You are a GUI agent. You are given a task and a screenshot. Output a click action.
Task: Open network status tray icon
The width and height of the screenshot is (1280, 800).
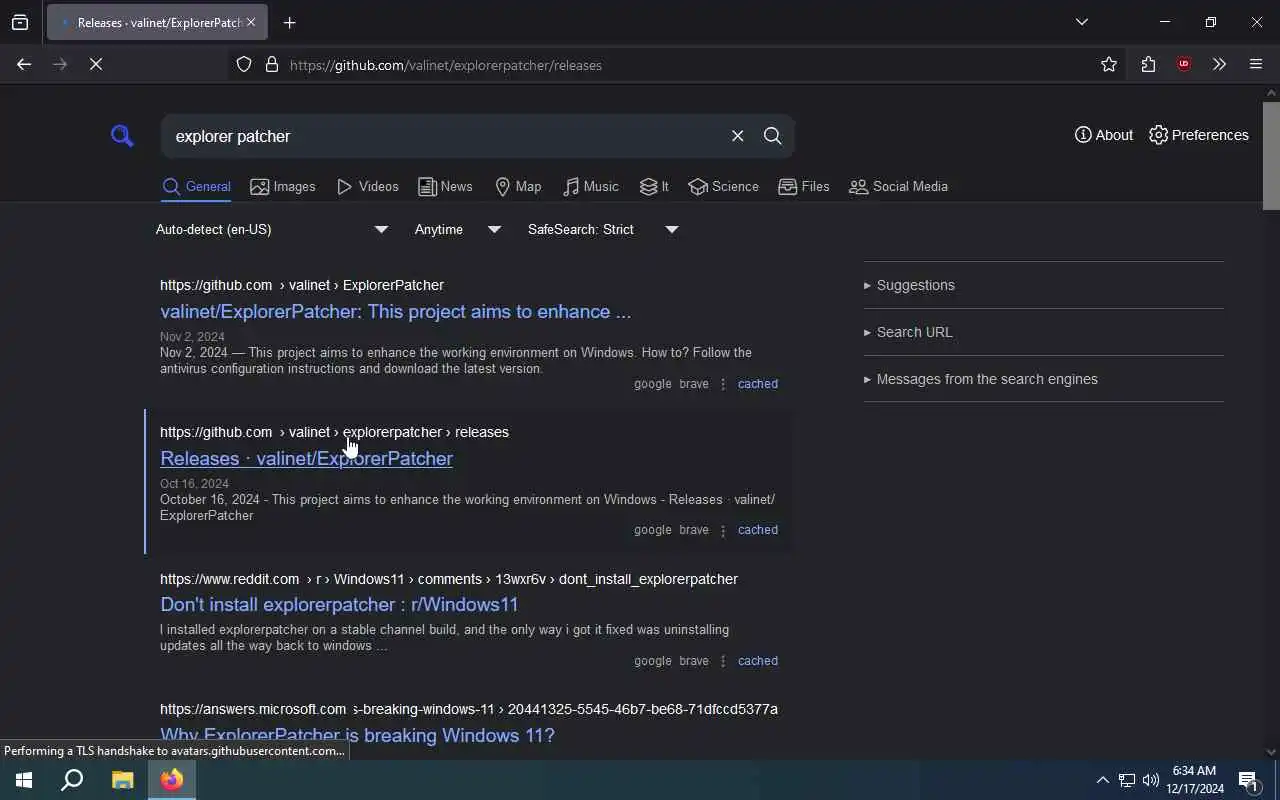click(1127, 780)
